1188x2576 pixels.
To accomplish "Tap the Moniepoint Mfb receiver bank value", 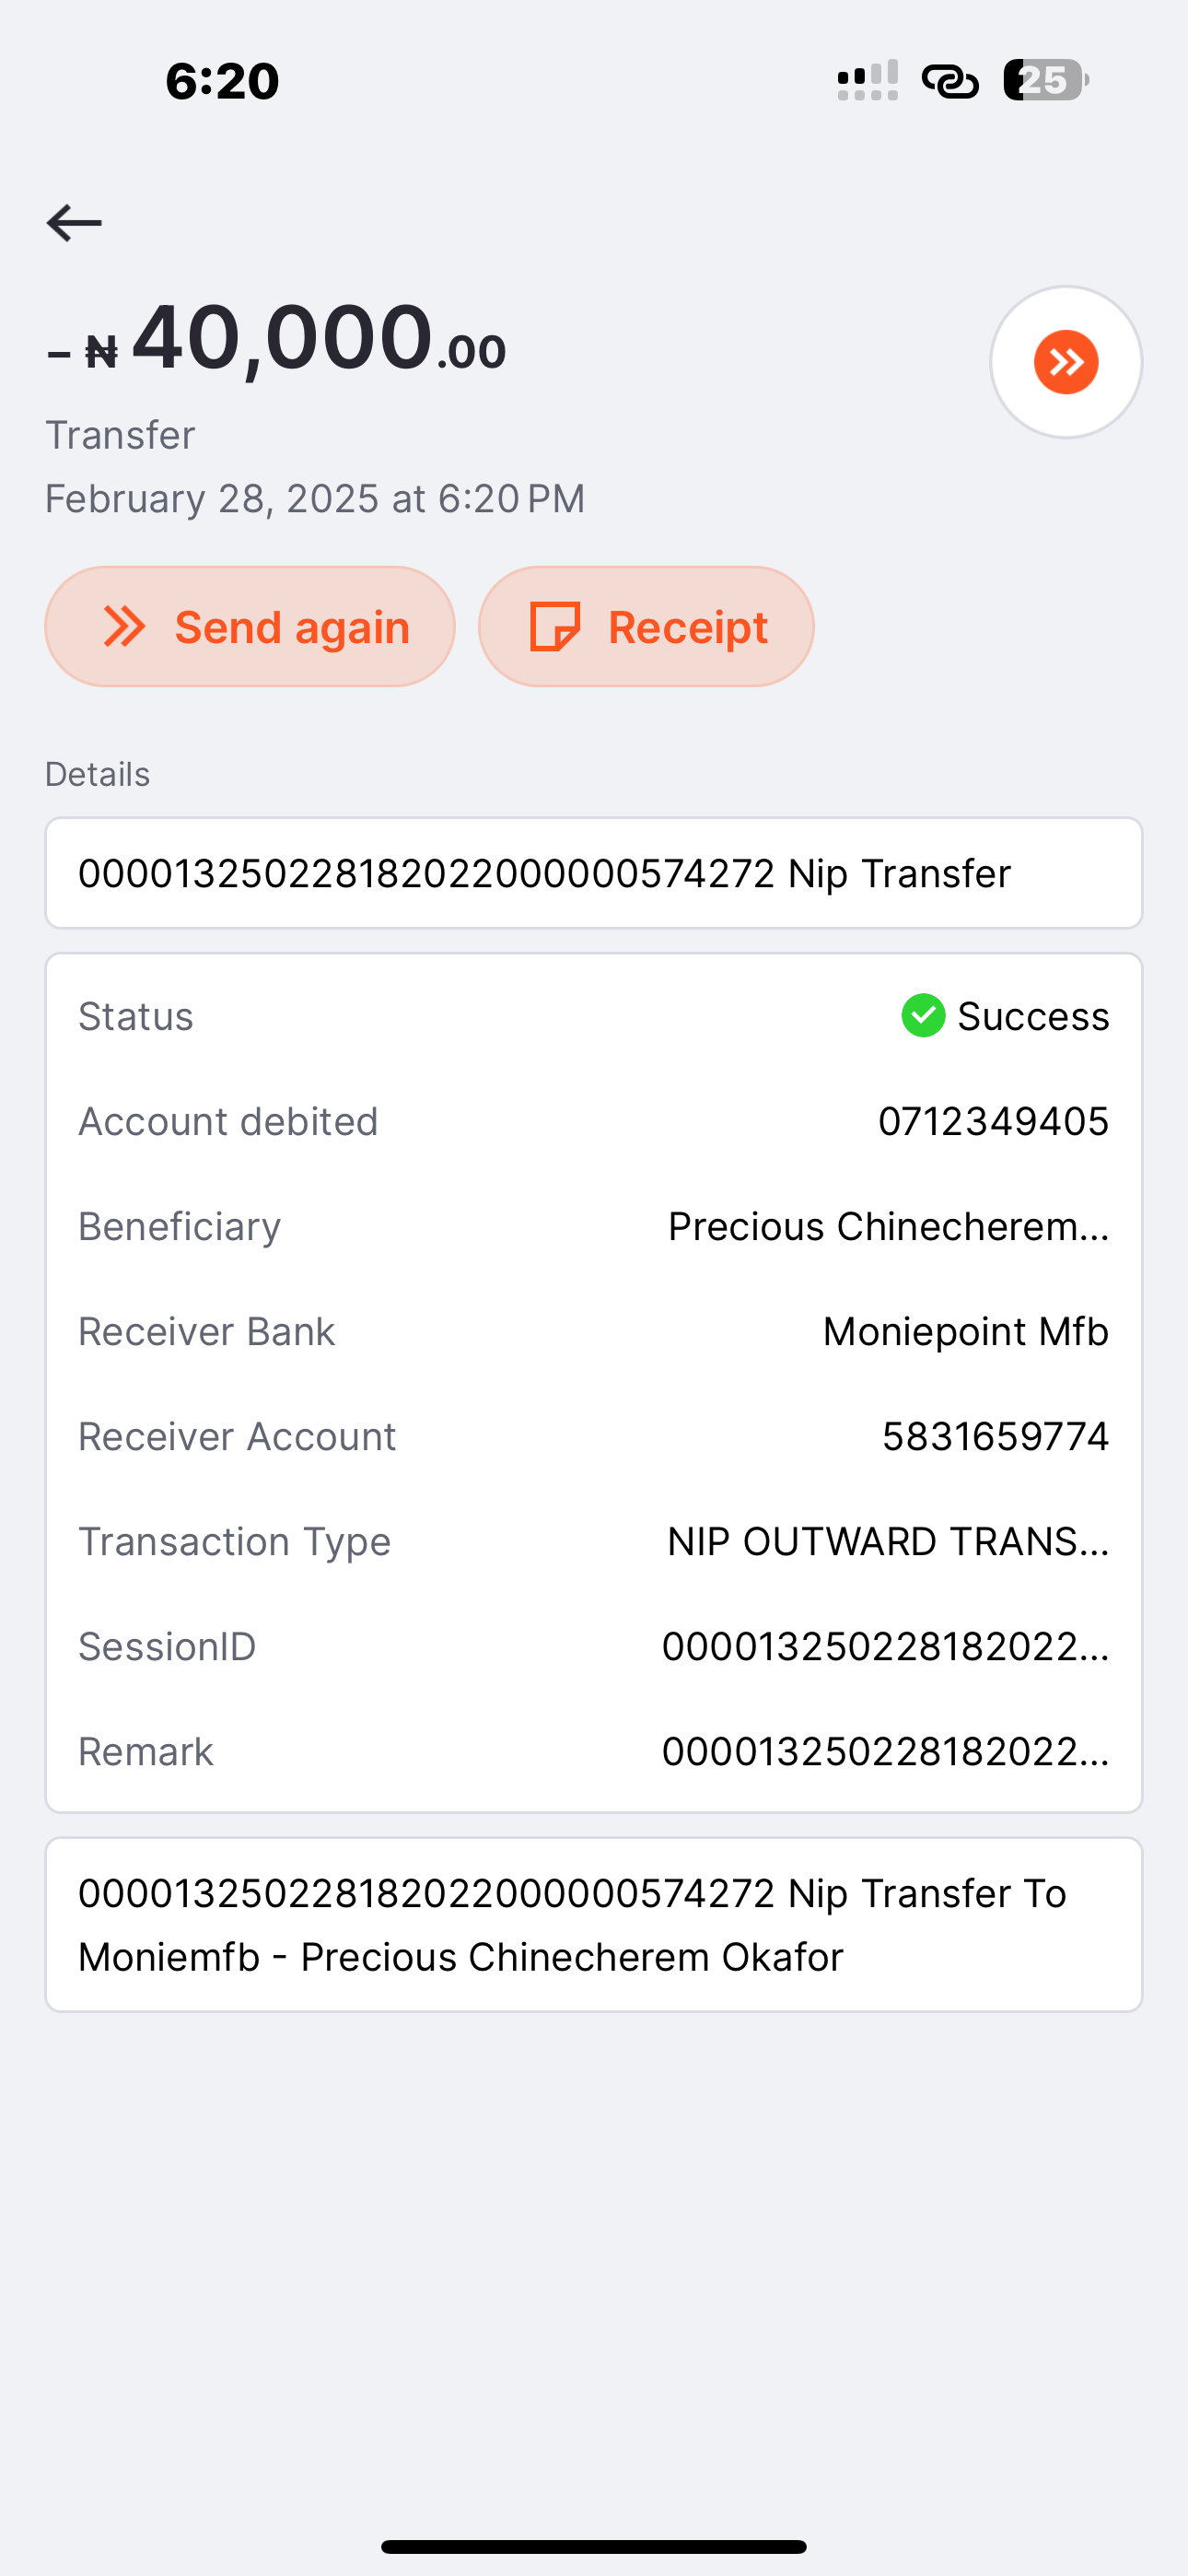I will click(965, 1332).
